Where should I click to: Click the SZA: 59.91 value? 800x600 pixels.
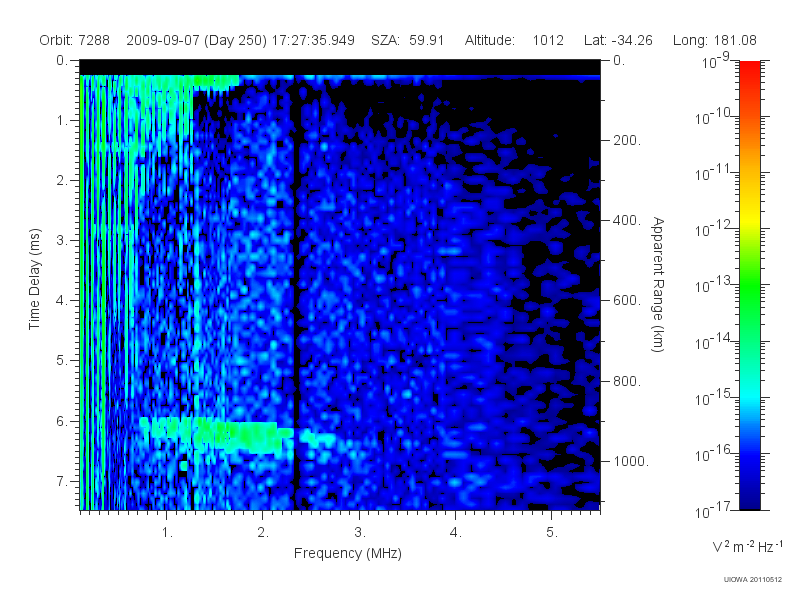point(408,40)
